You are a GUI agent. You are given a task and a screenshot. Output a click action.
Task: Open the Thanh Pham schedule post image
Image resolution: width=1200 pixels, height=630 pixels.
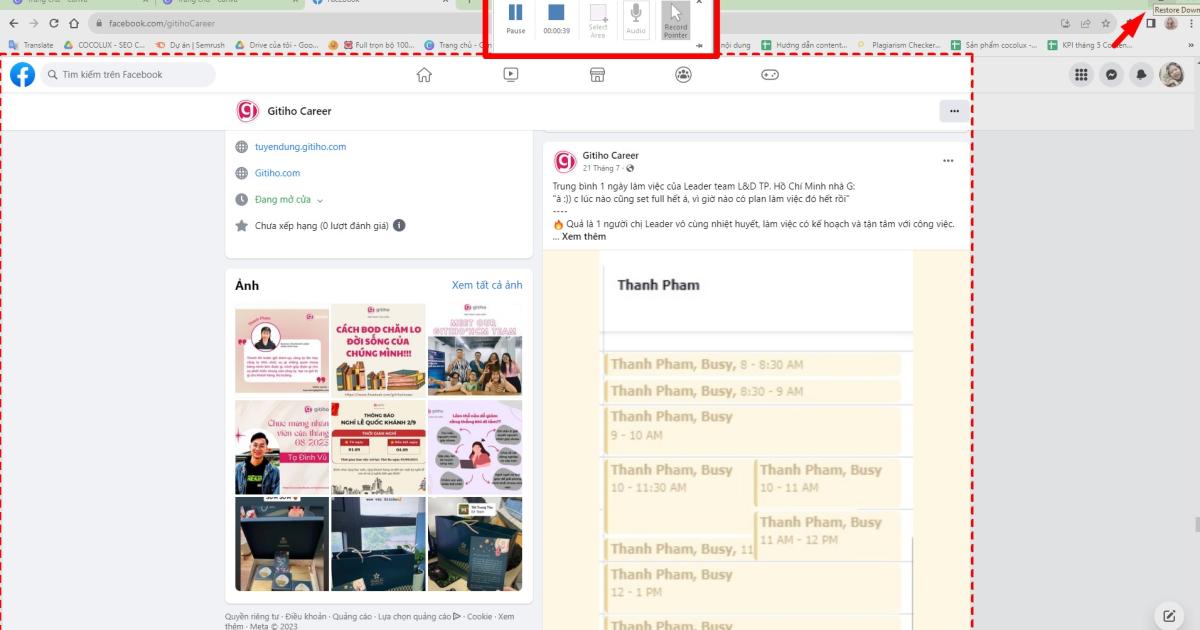pos(755,440)
